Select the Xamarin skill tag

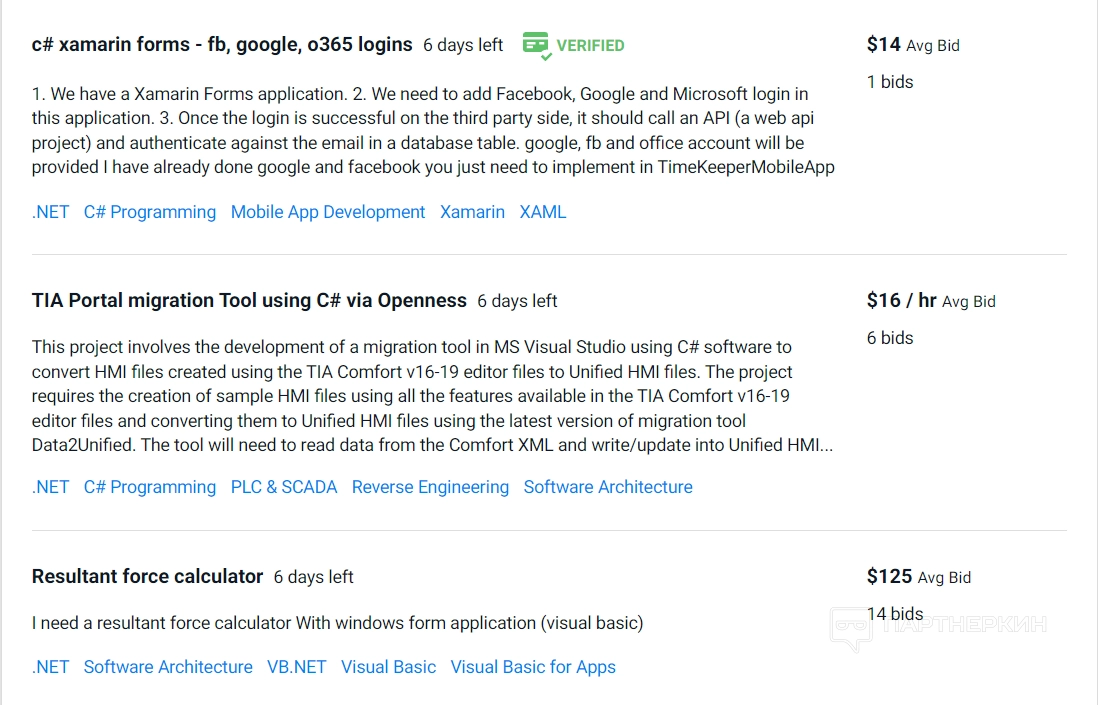pos(472,212)
